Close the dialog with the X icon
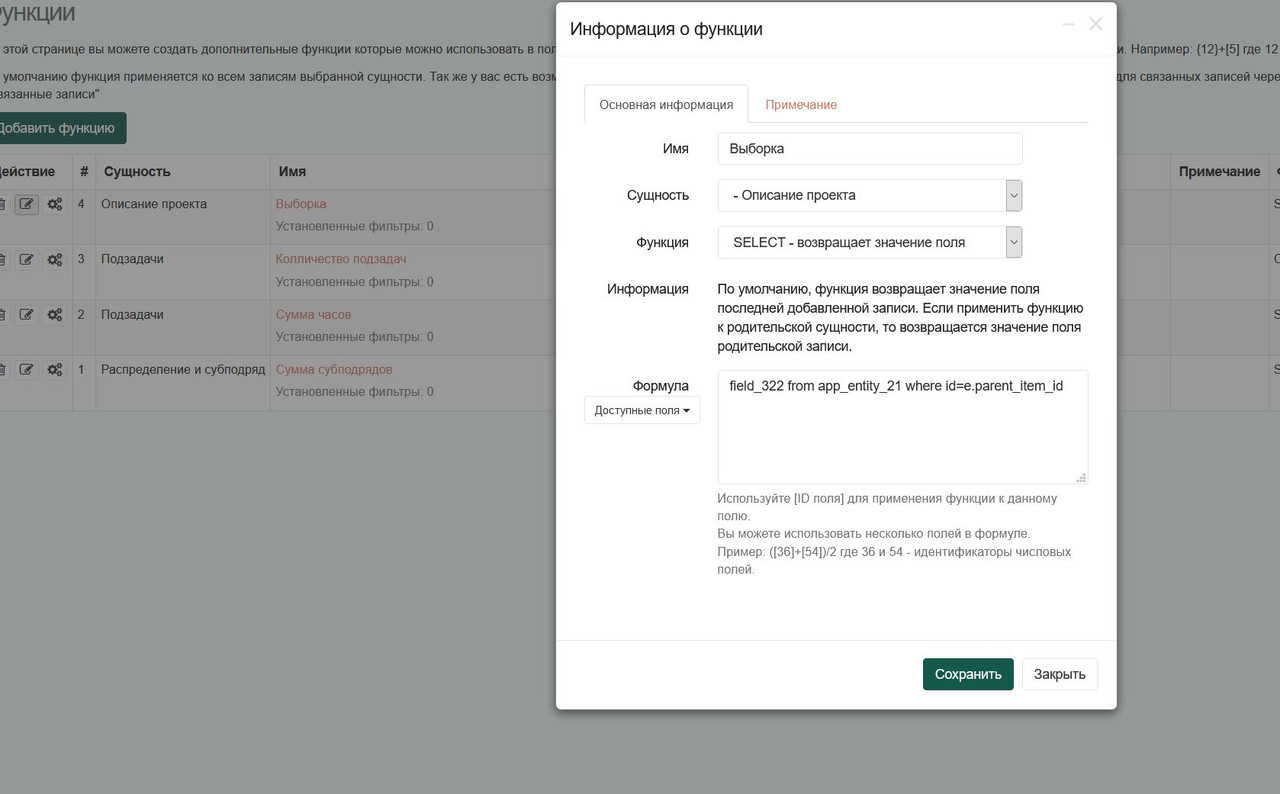Viewport: 1280px width, 794px height. point(1096,24)
